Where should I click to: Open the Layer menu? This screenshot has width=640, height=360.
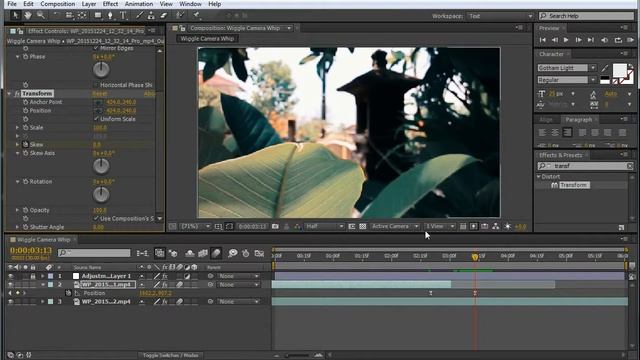(89, 4)
